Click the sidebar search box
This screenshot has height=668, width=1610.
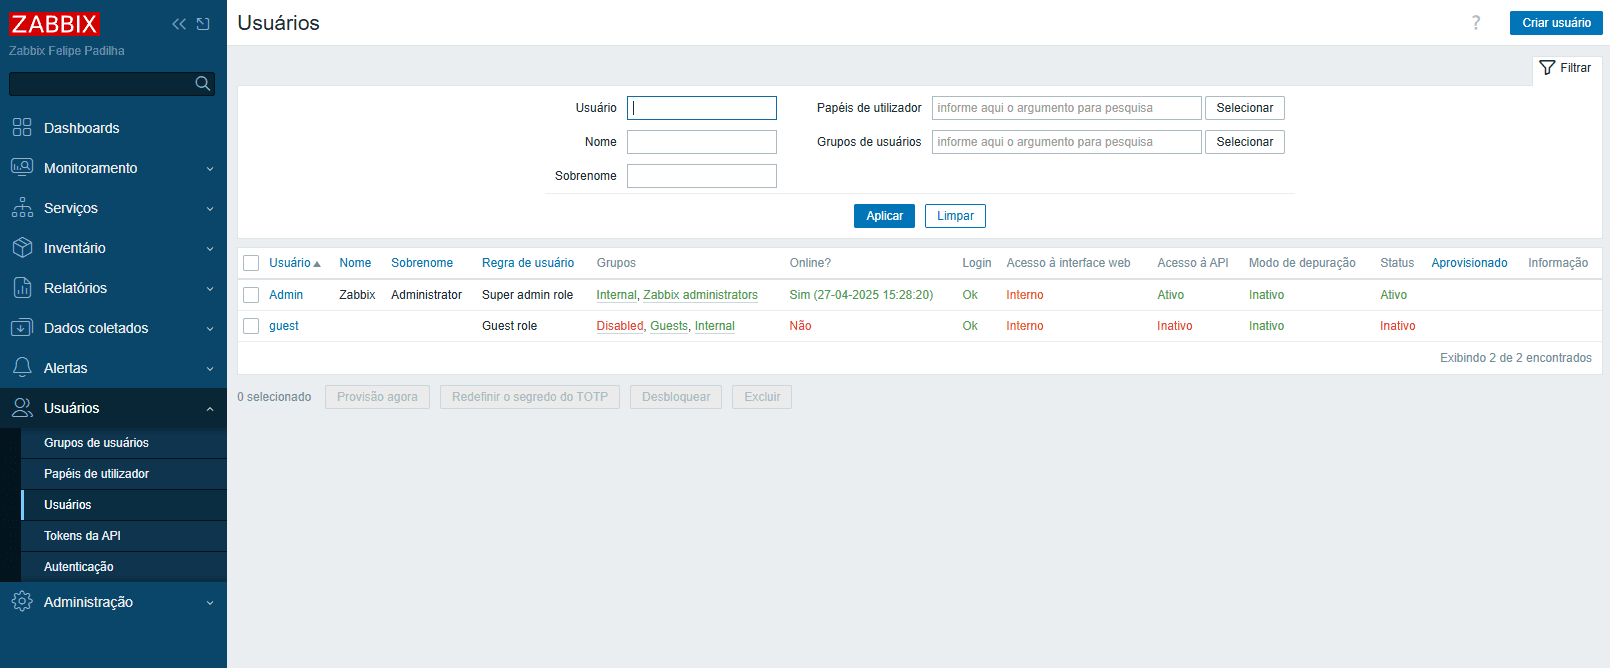click(x=112, y=84)
